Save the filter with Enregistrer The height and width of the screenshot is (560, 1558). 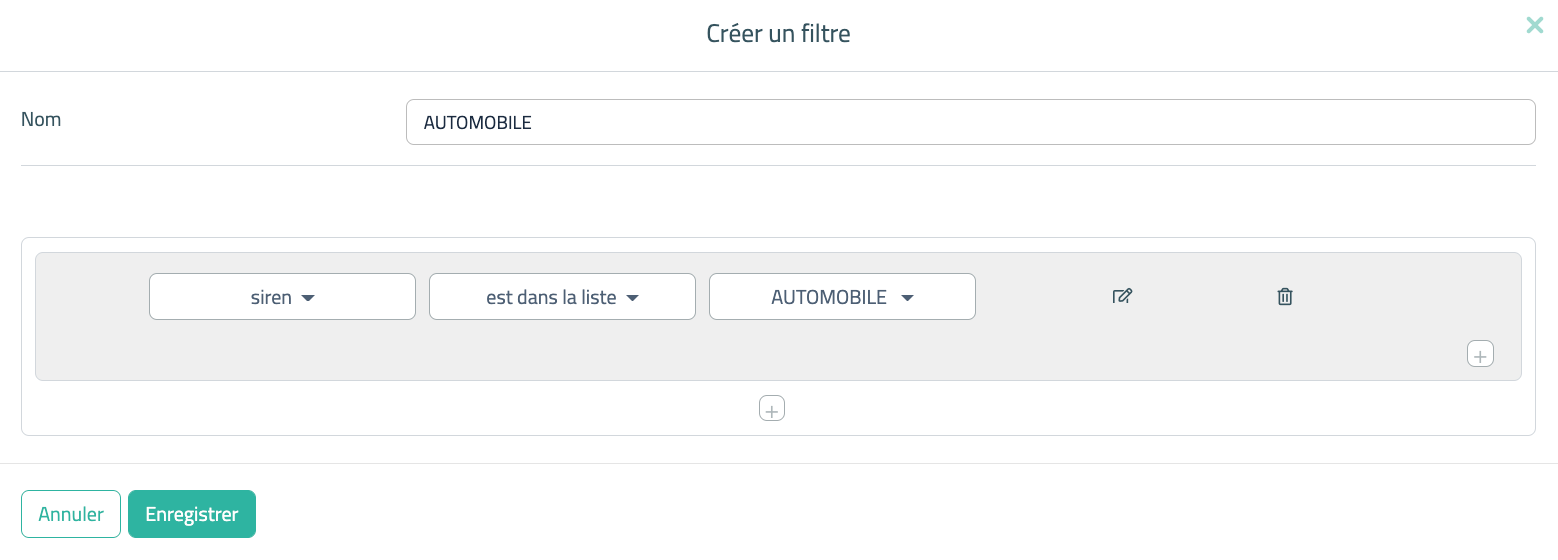click(x=191, y=514)
